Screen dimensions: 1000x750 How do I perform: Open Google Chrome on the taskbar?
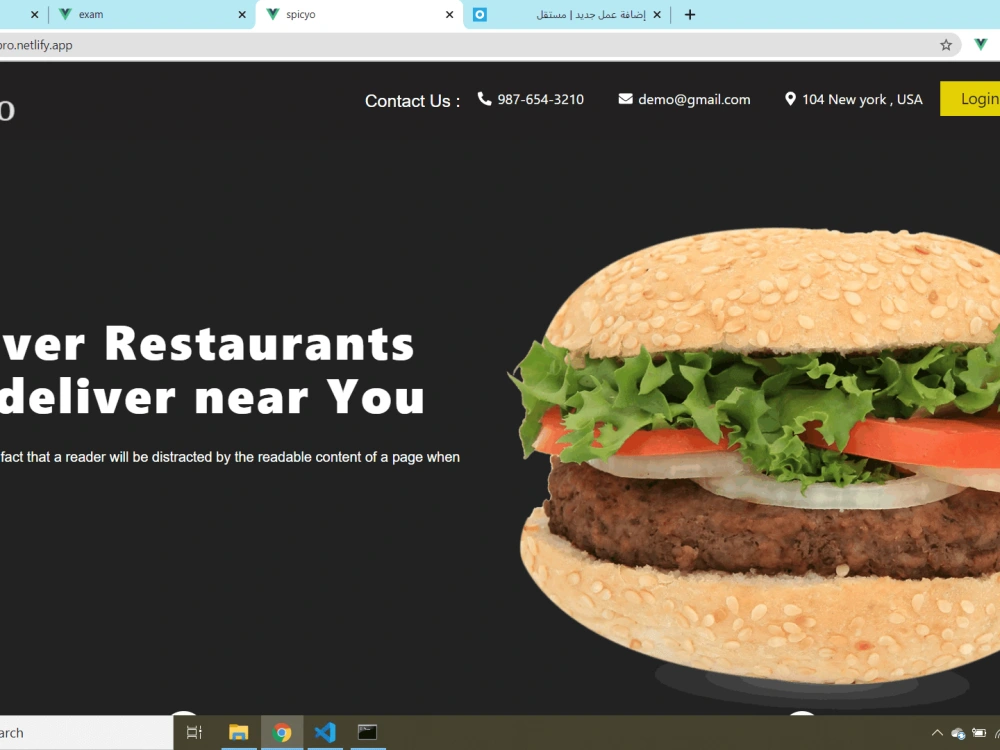(282, 732)
